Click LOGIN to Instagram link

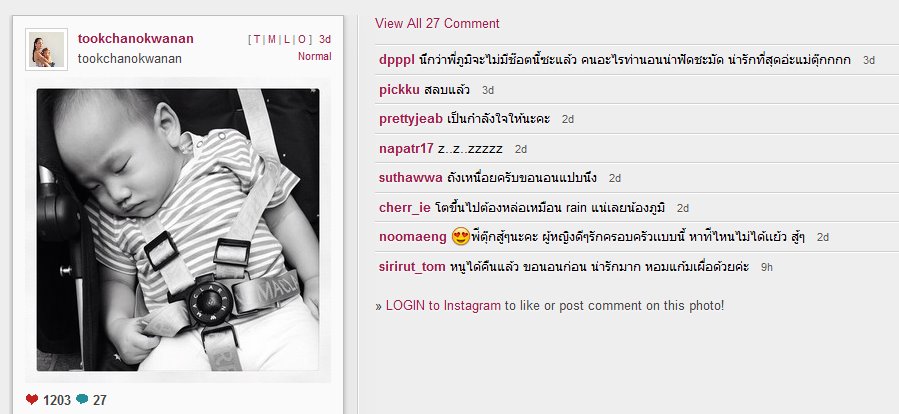[x=443, y=306]
